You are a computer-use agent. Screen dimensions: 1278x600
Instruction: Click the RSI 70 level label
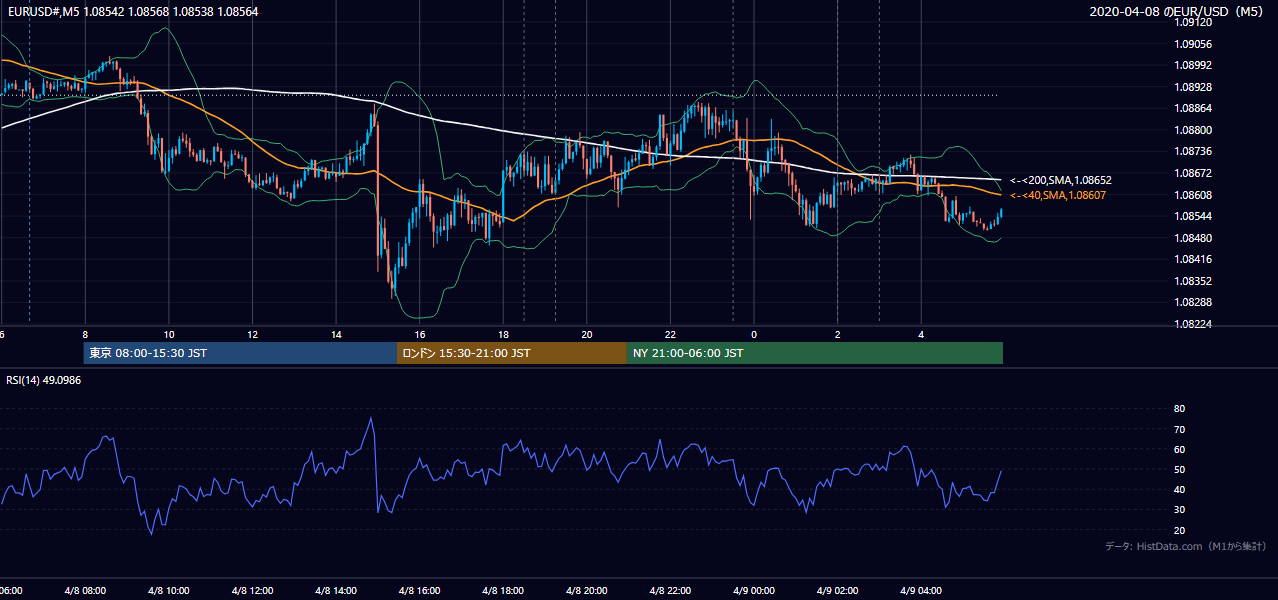pos(1179,429)
